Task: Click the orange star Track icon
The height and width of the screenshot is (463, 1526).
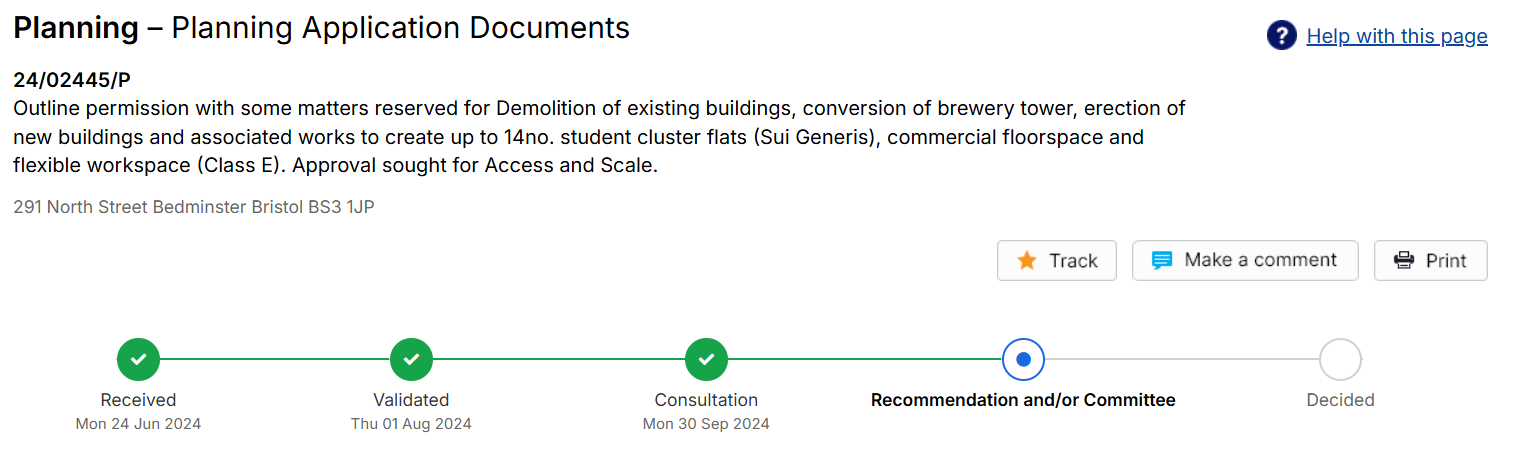Action: [x=1026, y=261]
